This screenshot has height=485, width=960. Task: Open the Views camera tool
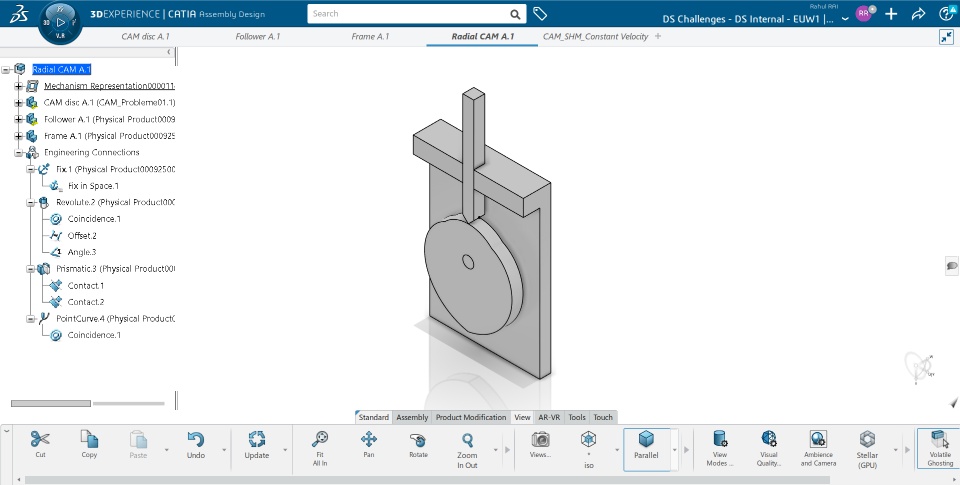[x=540, y=444]
